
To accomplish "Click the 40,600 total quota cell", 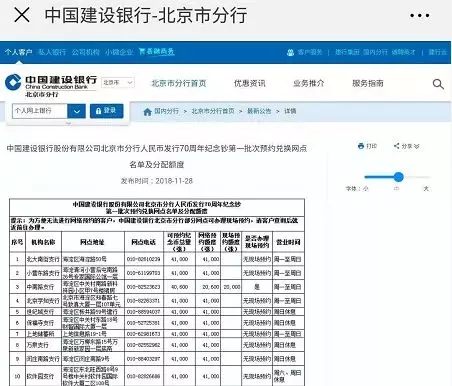I will (179, 287).
